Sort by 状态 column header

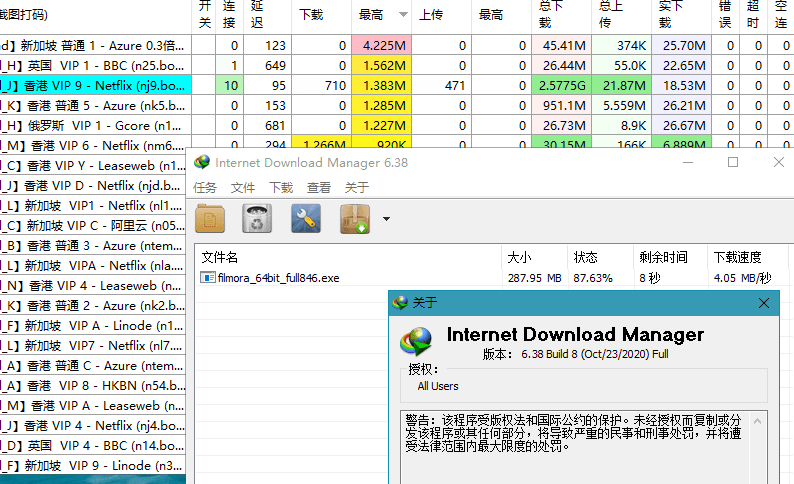click(x=600, y=257)
